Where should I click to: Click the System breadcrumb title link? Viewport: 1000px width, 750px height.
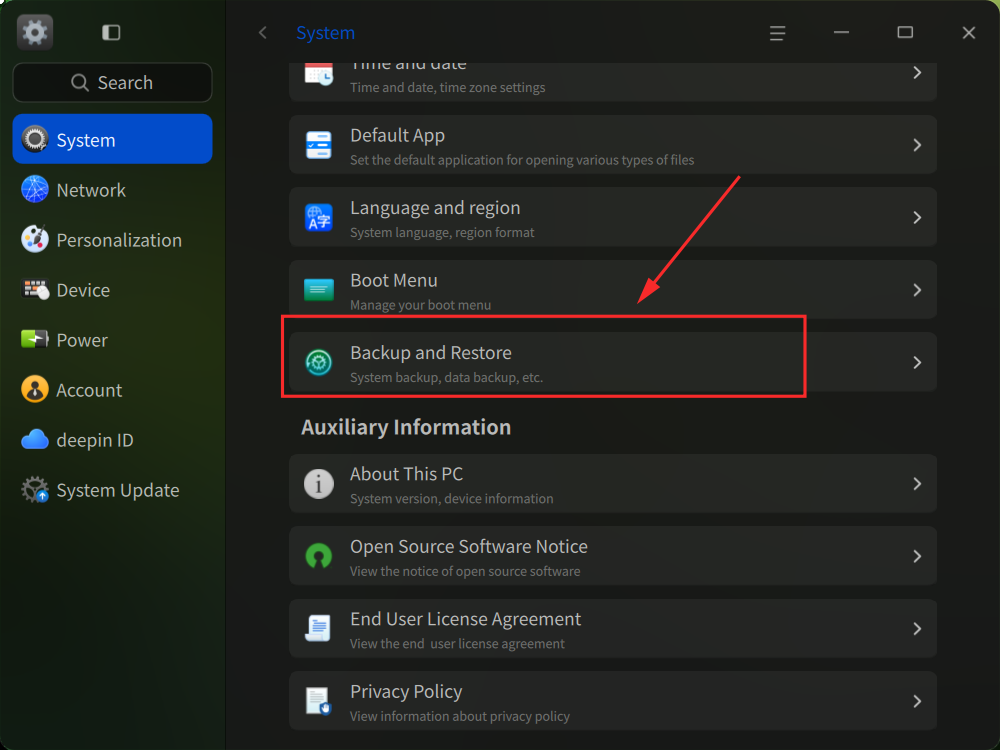coord(325,33)
